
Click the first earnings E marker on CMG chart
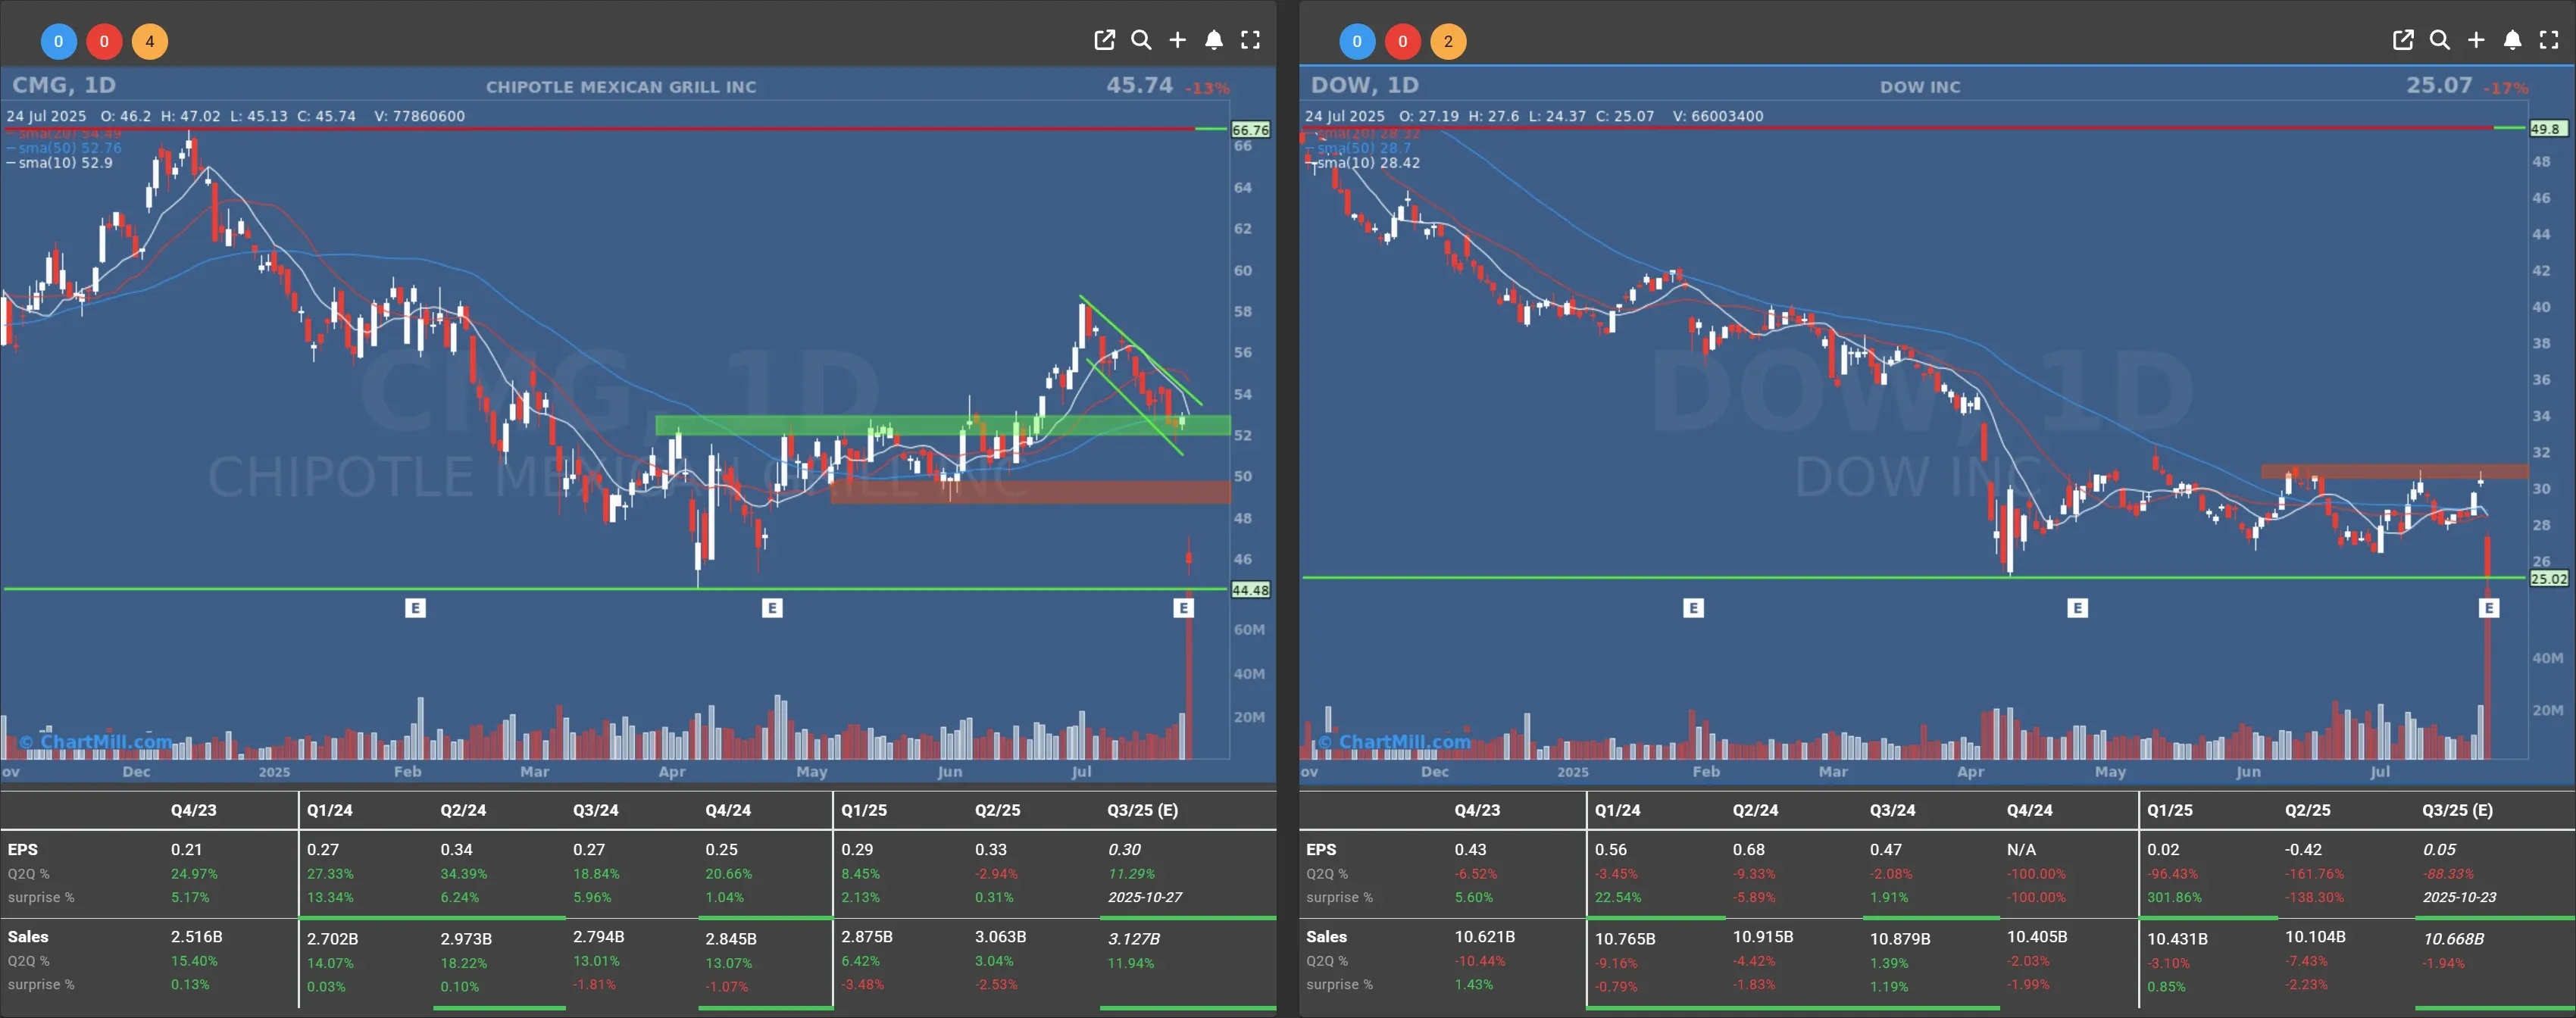click(415, 608)
